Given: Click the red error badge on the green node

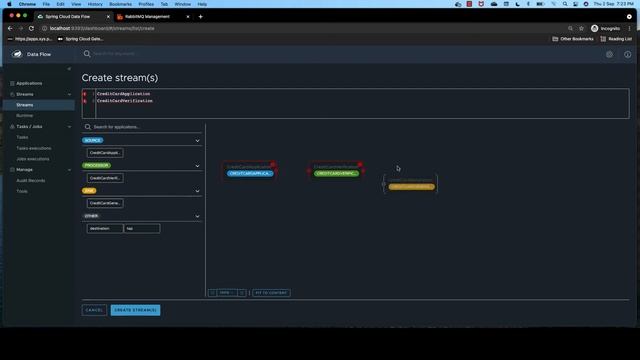Looking at the screenshot, I should tap(360, 164).
